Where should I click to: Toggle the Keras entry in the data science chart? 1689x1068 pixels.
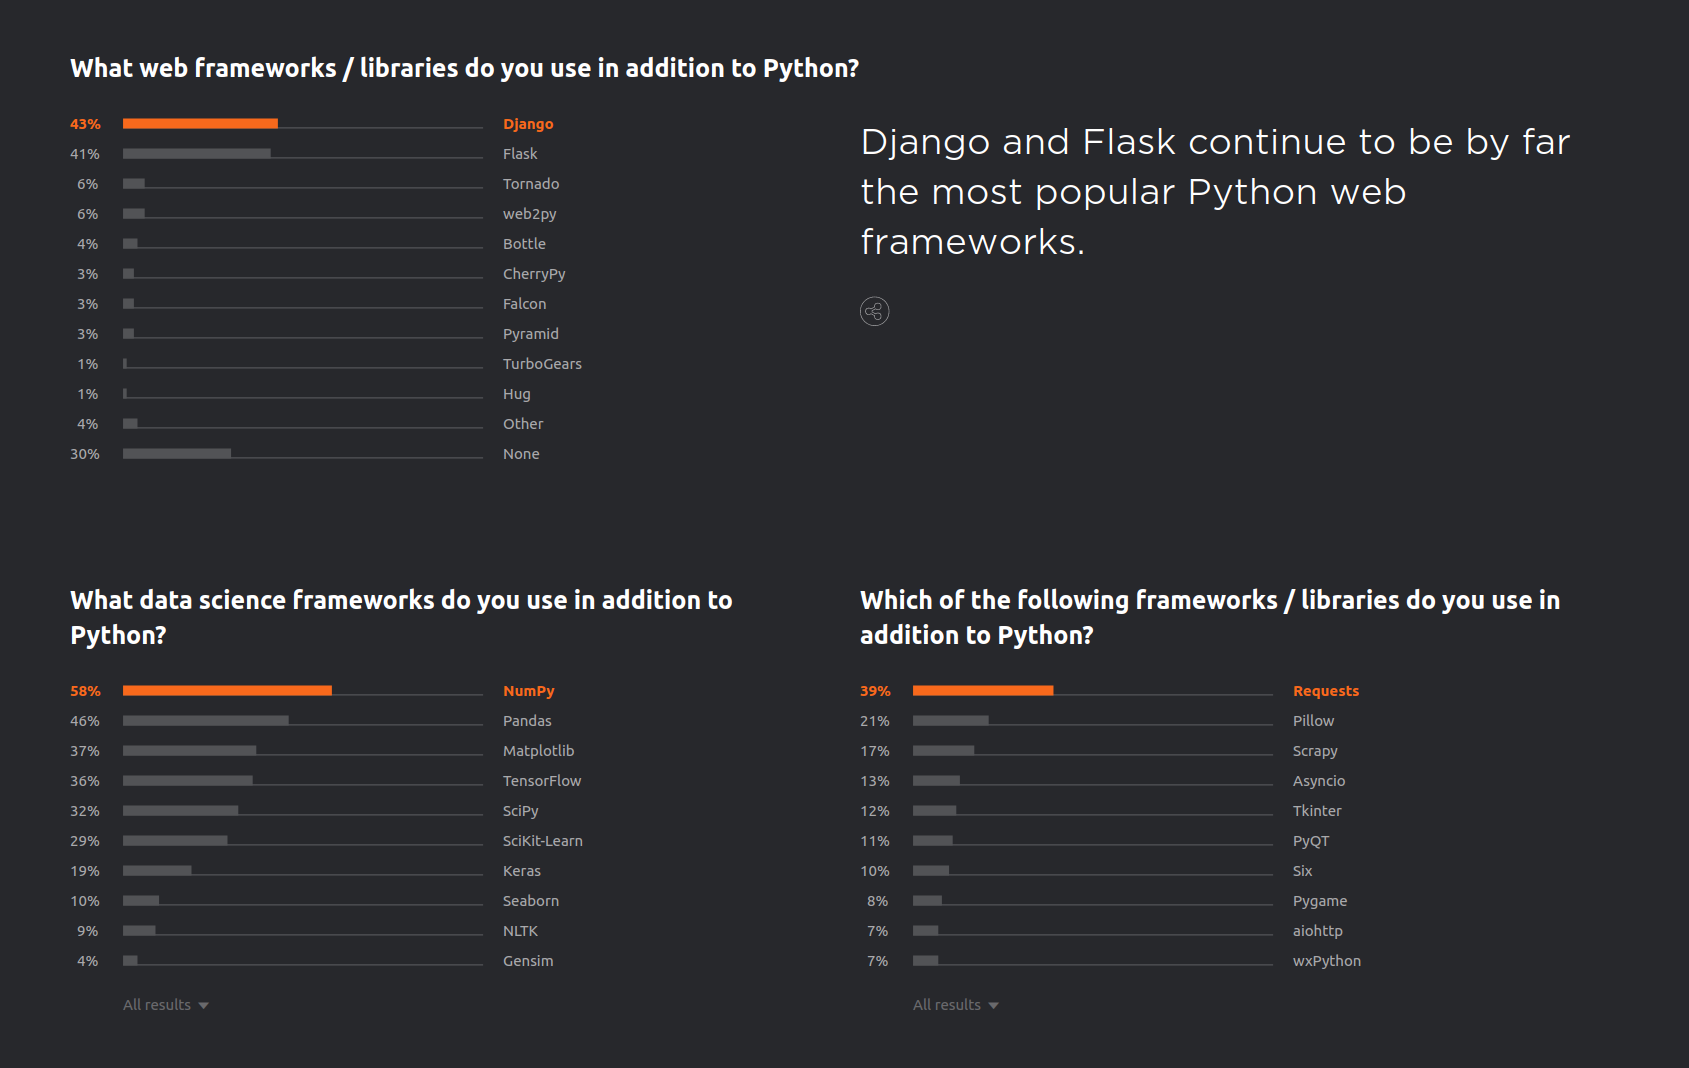521,870
